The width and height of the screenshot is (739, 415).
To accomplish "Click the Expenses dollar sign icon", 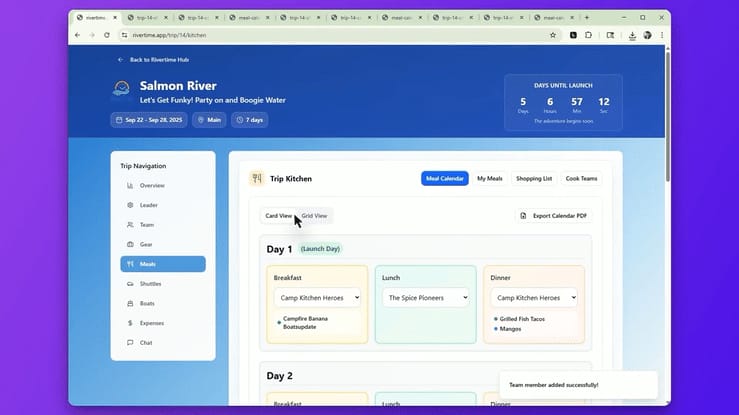I will pos(130,323).
